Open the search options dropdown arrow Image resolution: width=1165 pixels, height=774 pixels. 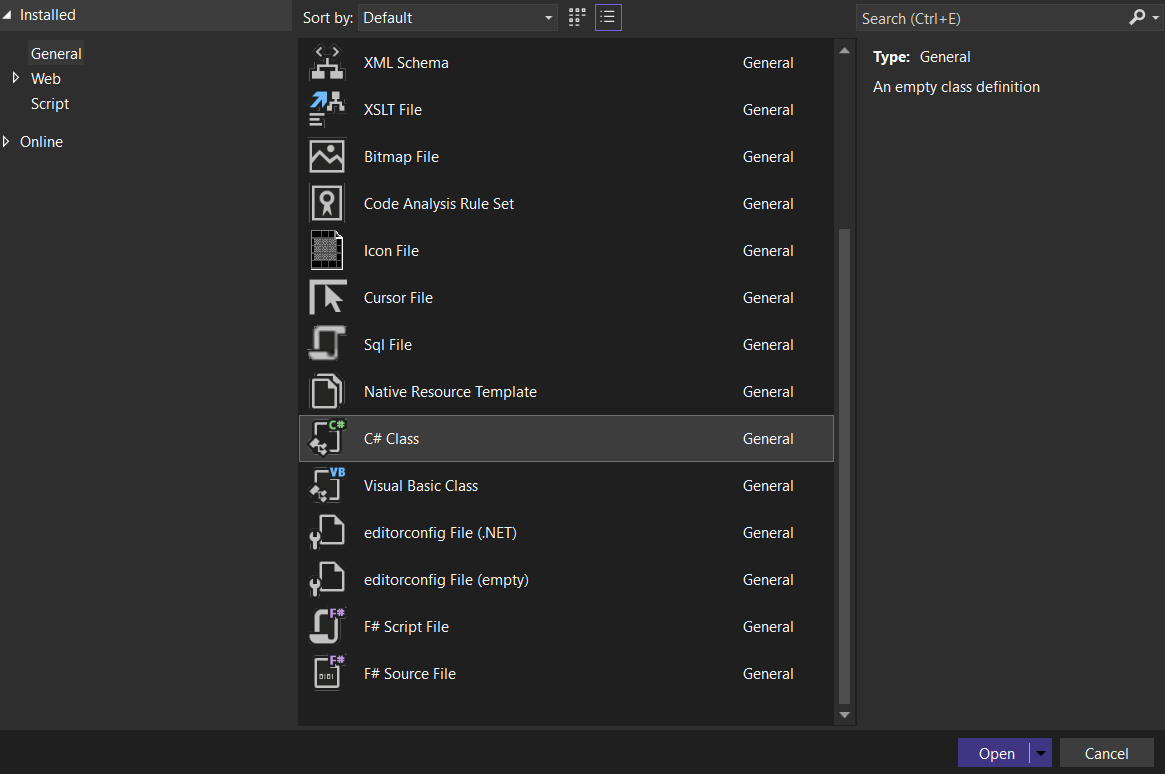pos(1155,17)
